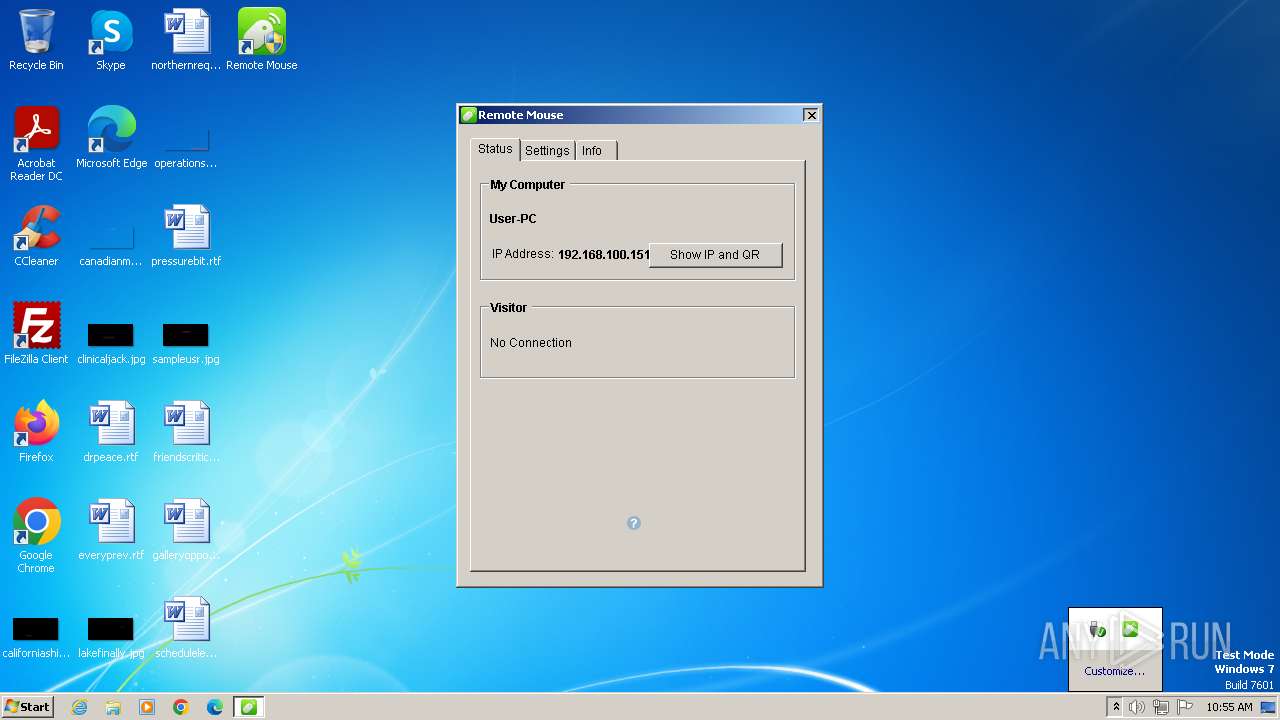Open everyprev.rtf document
The height and width of the screenshot is (720, 1280).
click(111, 530)
